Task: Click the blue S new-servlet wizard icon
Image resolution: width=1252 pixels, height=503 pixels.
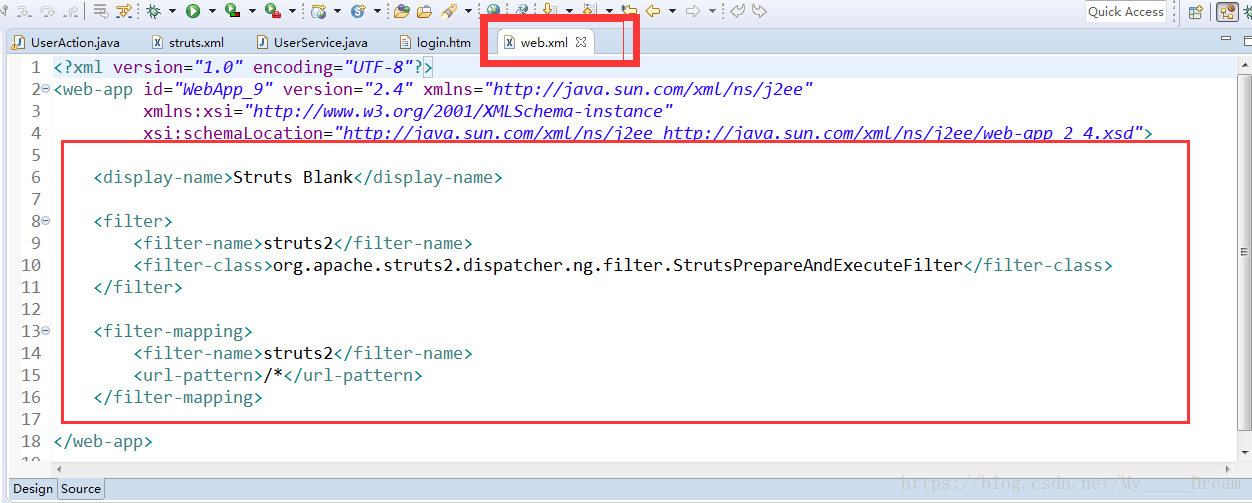Action: coord(358,11)
